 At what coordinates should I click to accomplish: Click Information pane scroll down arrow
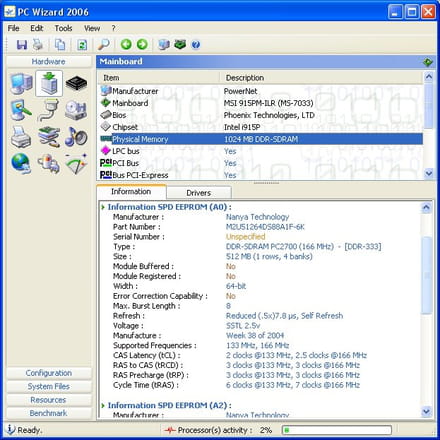click(x=426, y=411)
